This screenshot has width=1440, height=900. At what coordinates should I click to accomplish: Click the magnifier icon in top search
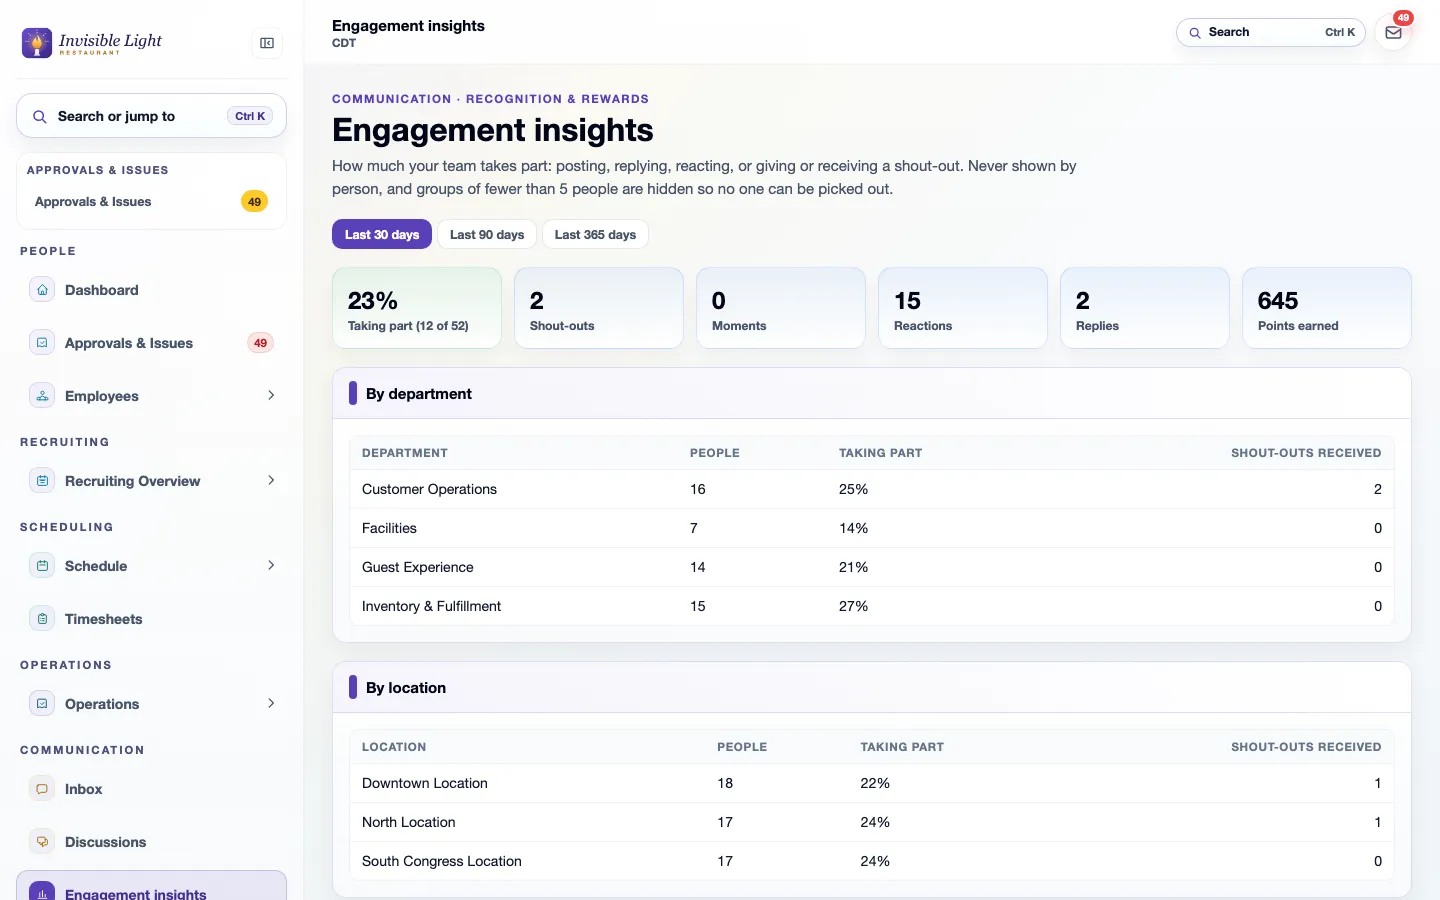[1195, 33]
